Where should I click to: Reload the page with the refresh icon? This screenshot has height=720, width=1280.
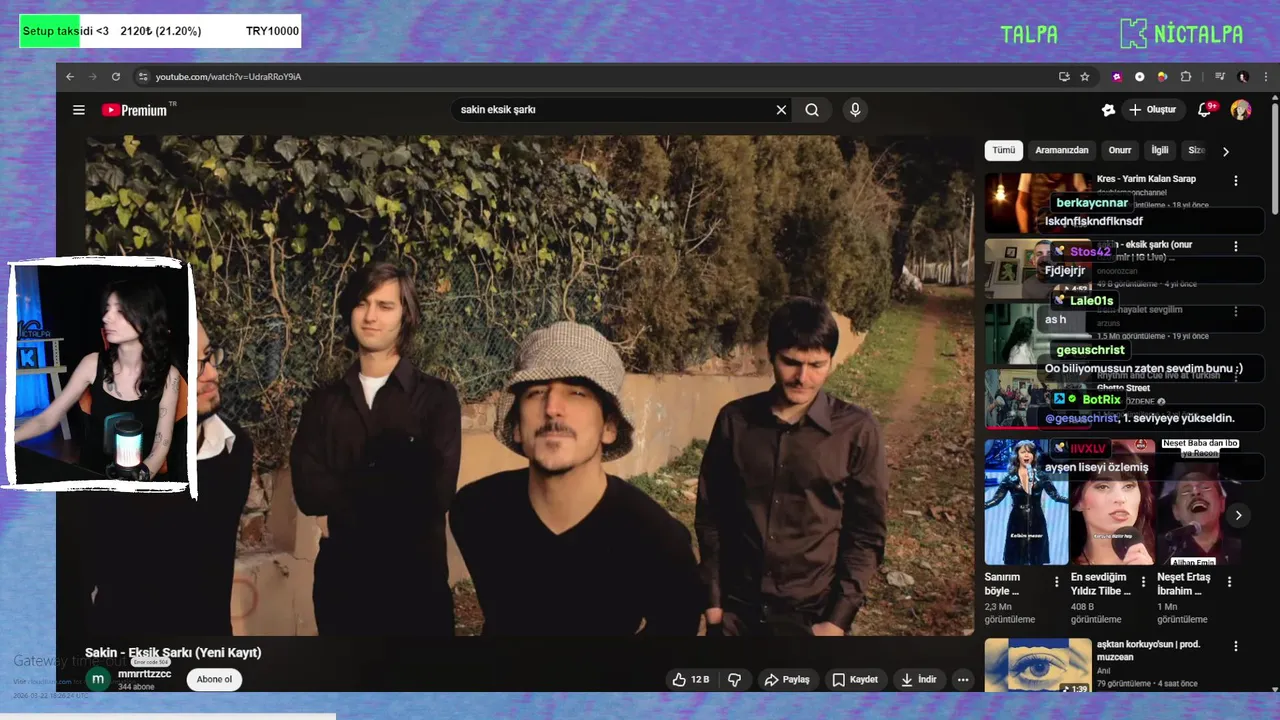click(116, 77)
